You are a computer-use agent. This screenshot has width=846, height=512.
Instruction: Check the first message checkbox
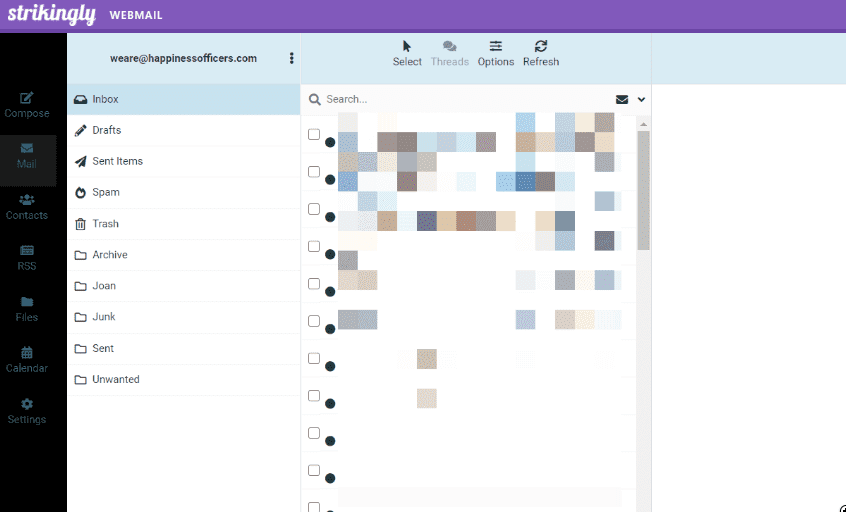coord(314,134)
